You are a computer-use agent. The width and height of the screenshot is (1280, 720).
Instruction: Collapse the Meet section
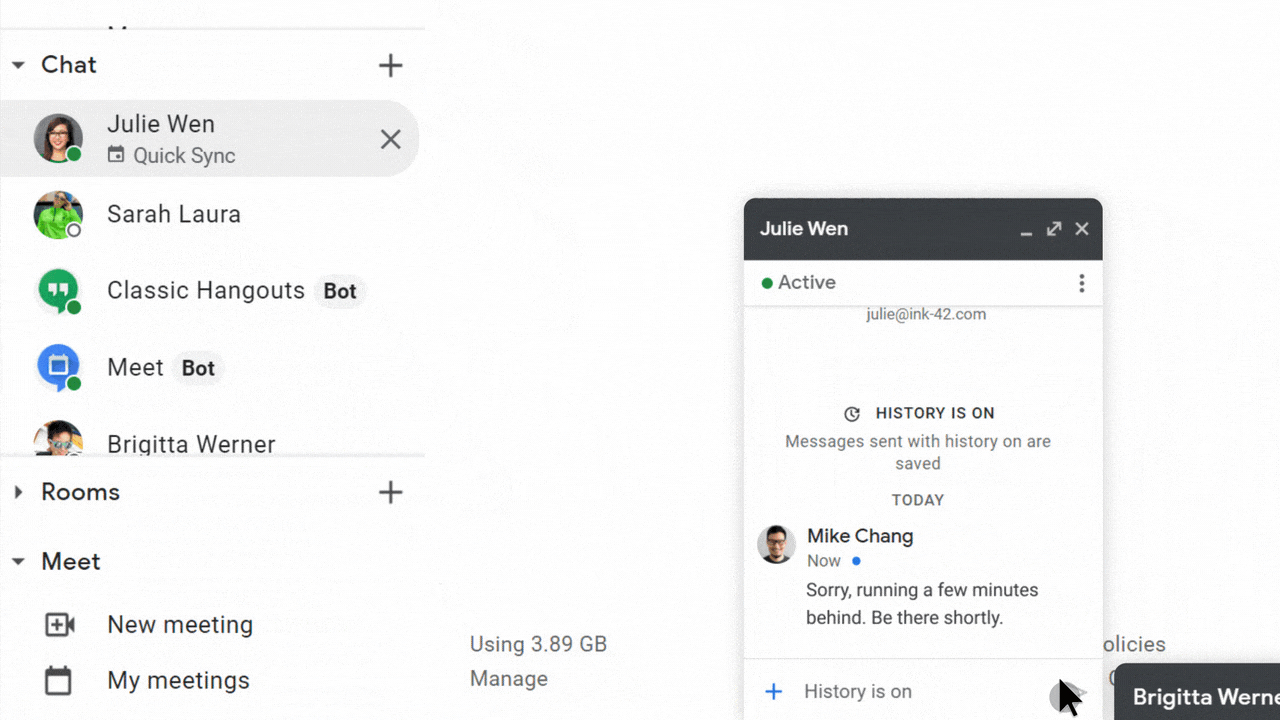[17, 562]
